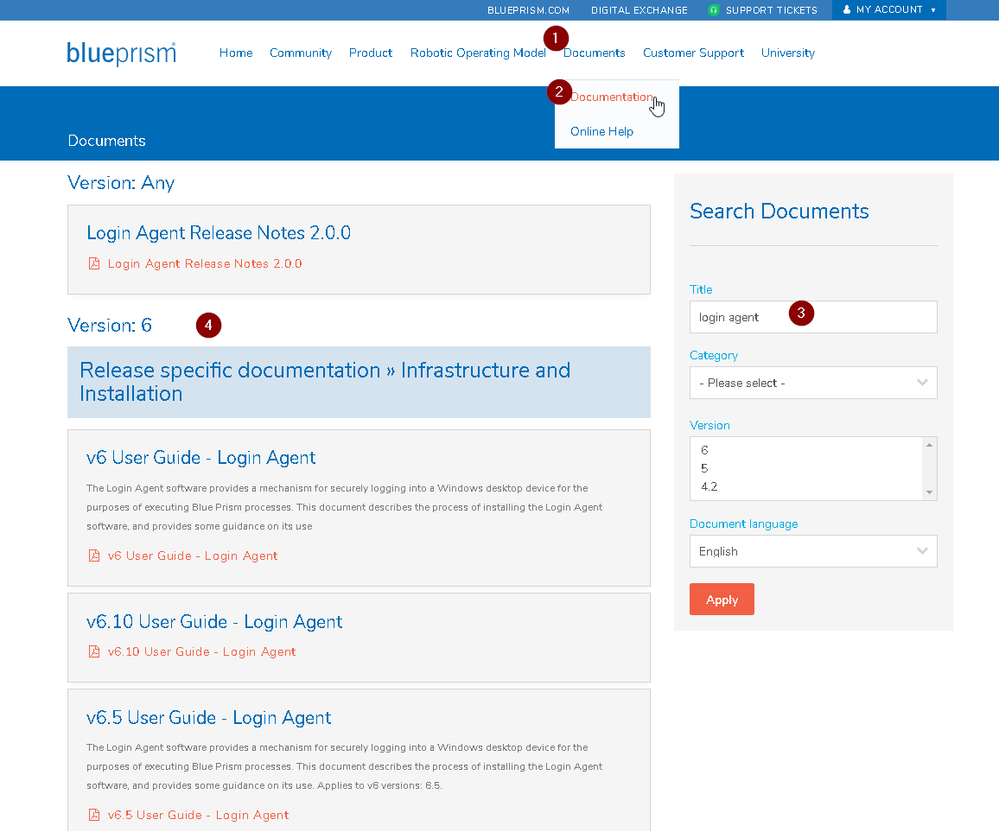
Task: Click PDF icon beside v6.5 User Guide link
Action: [x=94, y=815]
